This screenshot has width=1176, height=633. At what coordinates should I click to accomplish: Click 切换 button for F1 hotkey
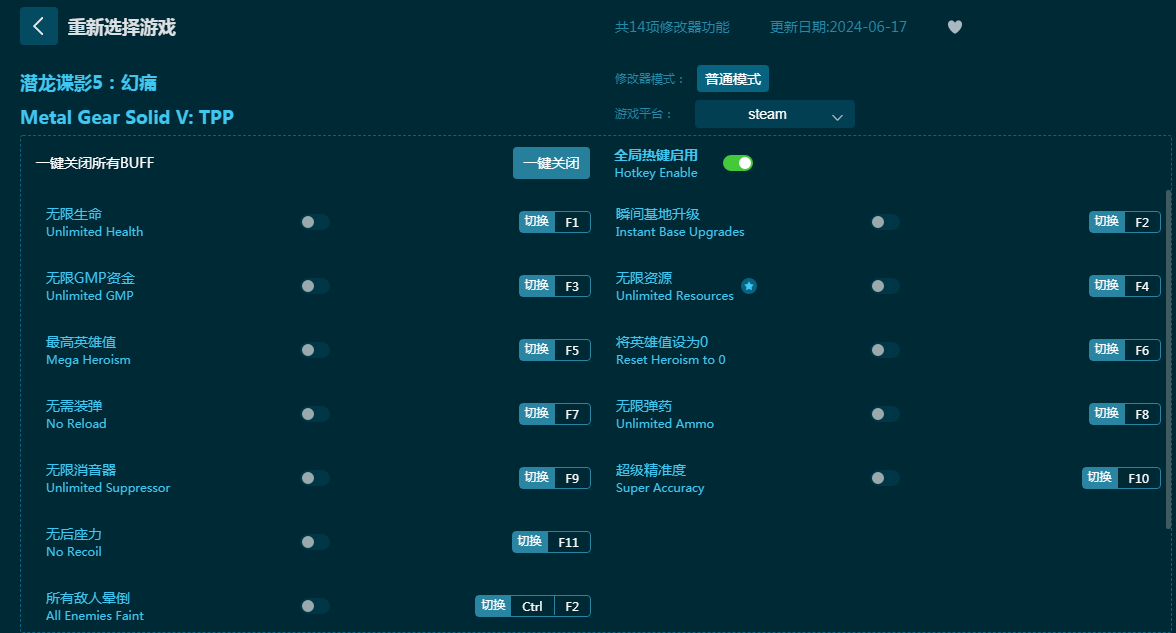pos(536,222)
